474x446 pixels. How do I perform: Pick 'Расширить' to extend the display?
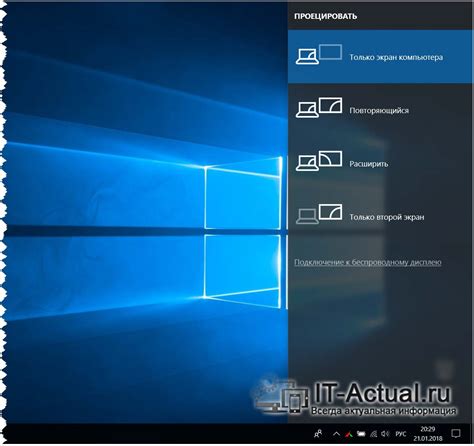click(x=380, y=163)
